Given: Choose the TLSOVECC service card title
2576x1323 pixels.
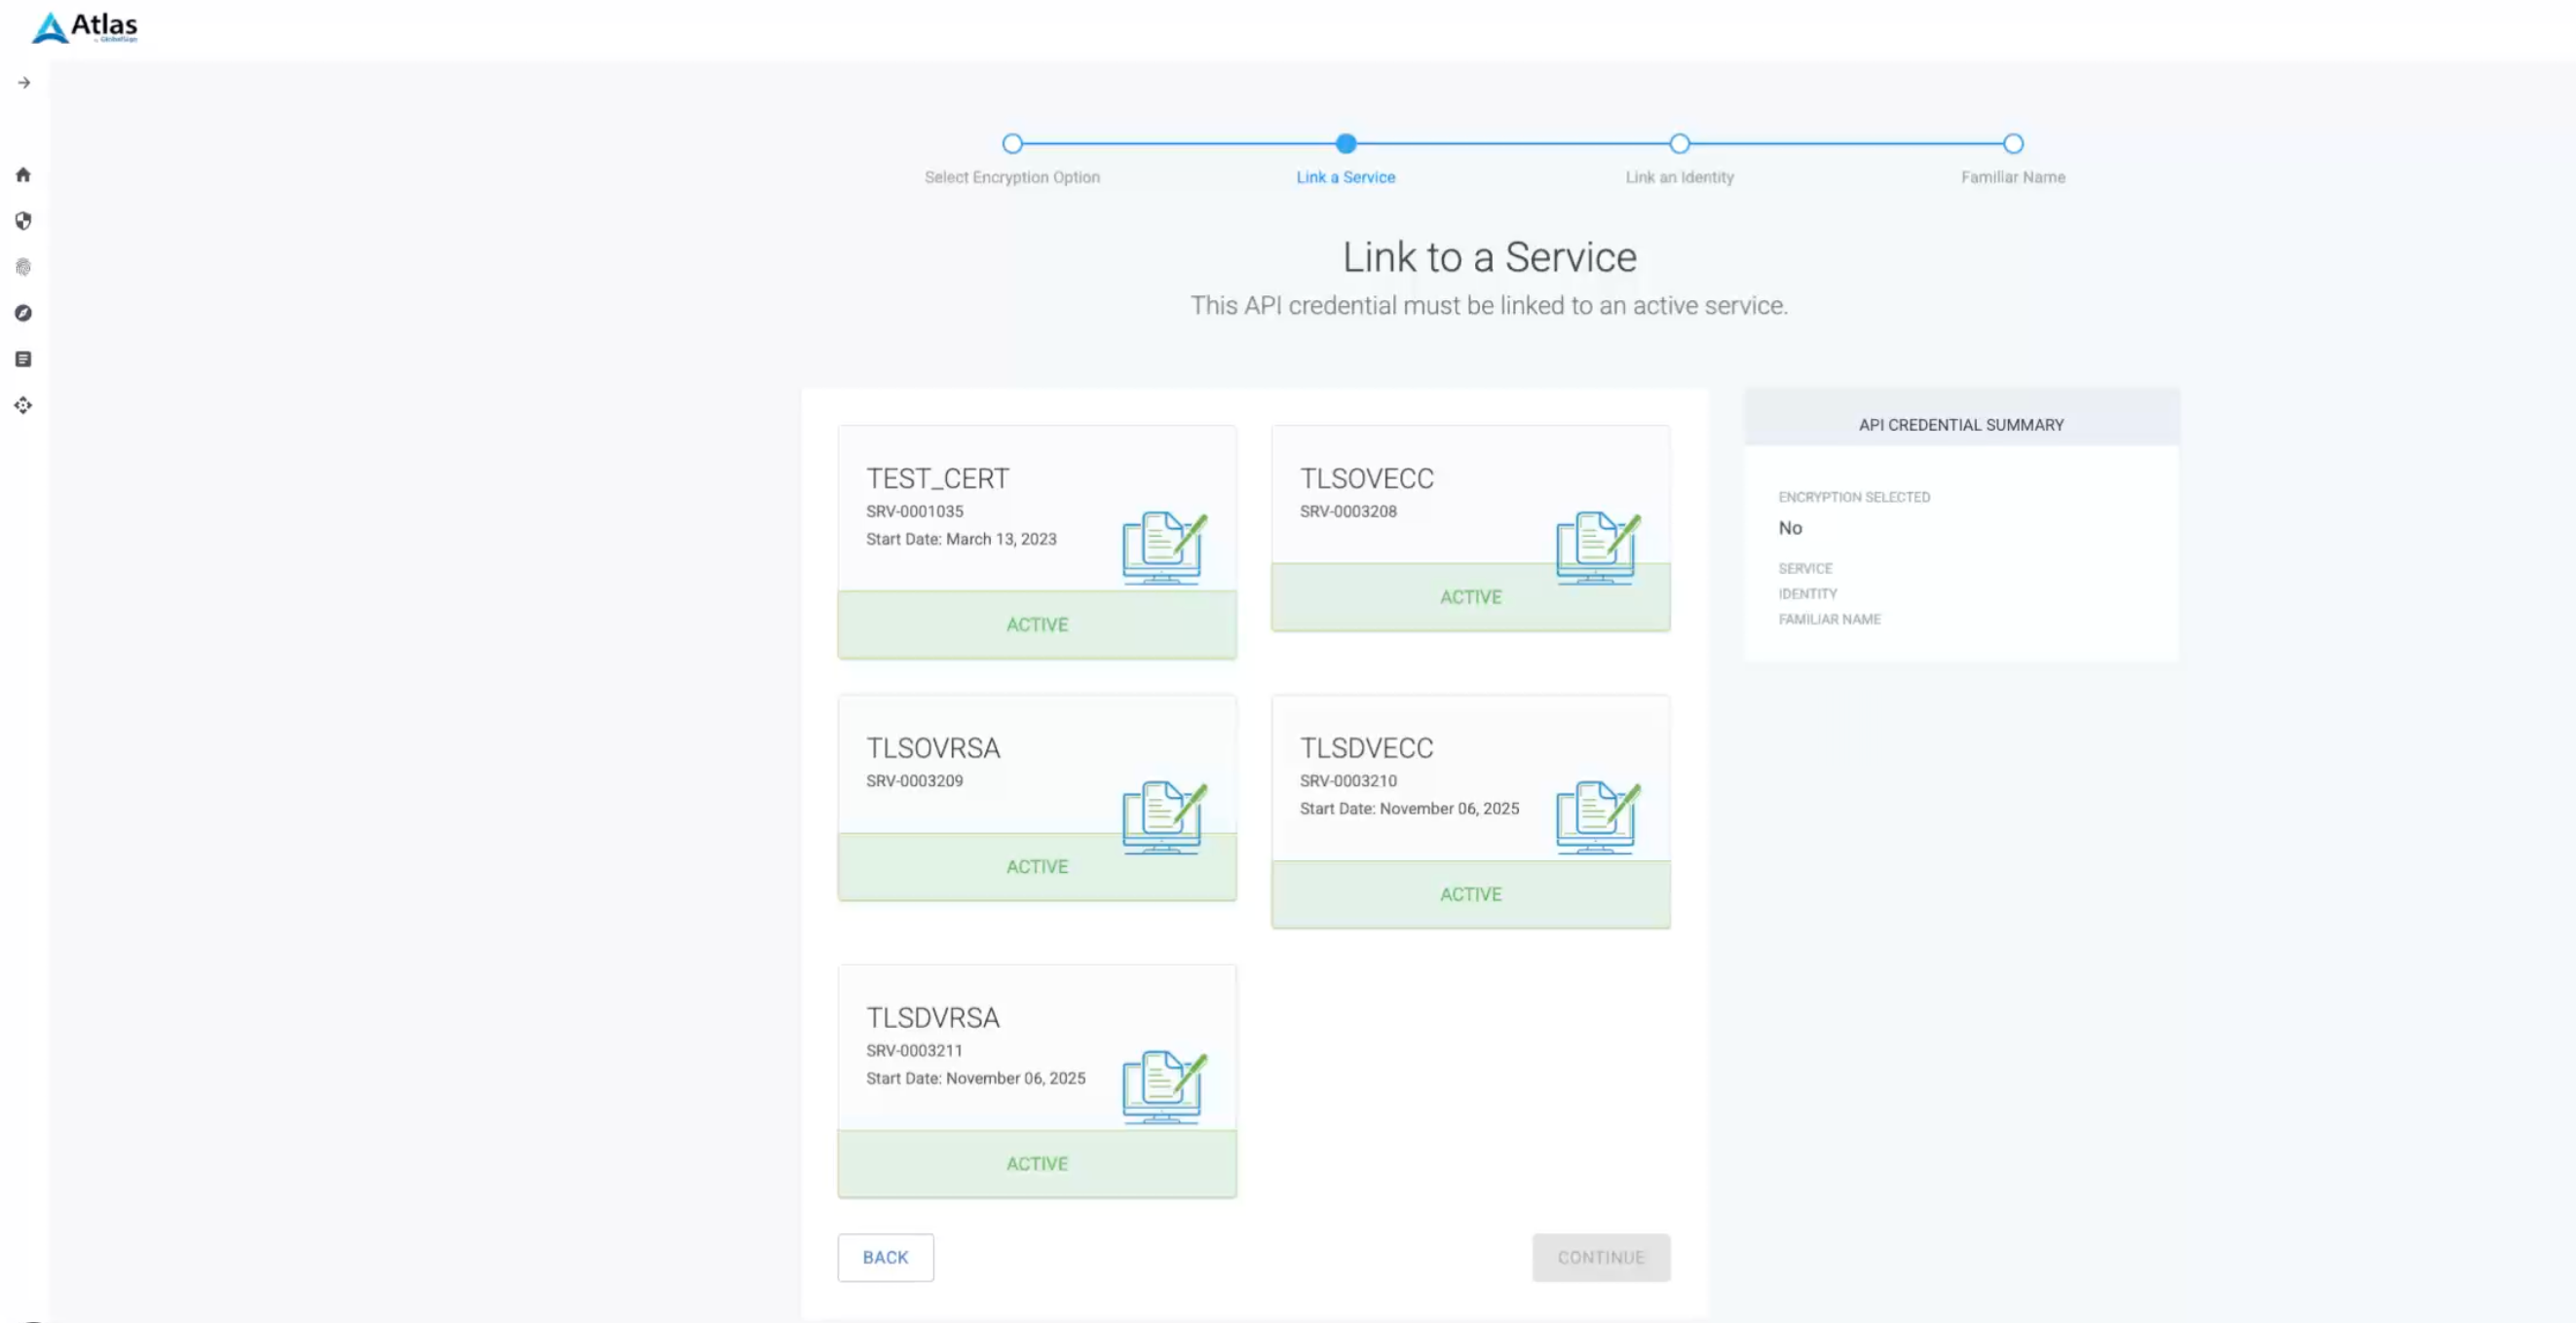Looking at the screenshot, I should point(1366,479).
